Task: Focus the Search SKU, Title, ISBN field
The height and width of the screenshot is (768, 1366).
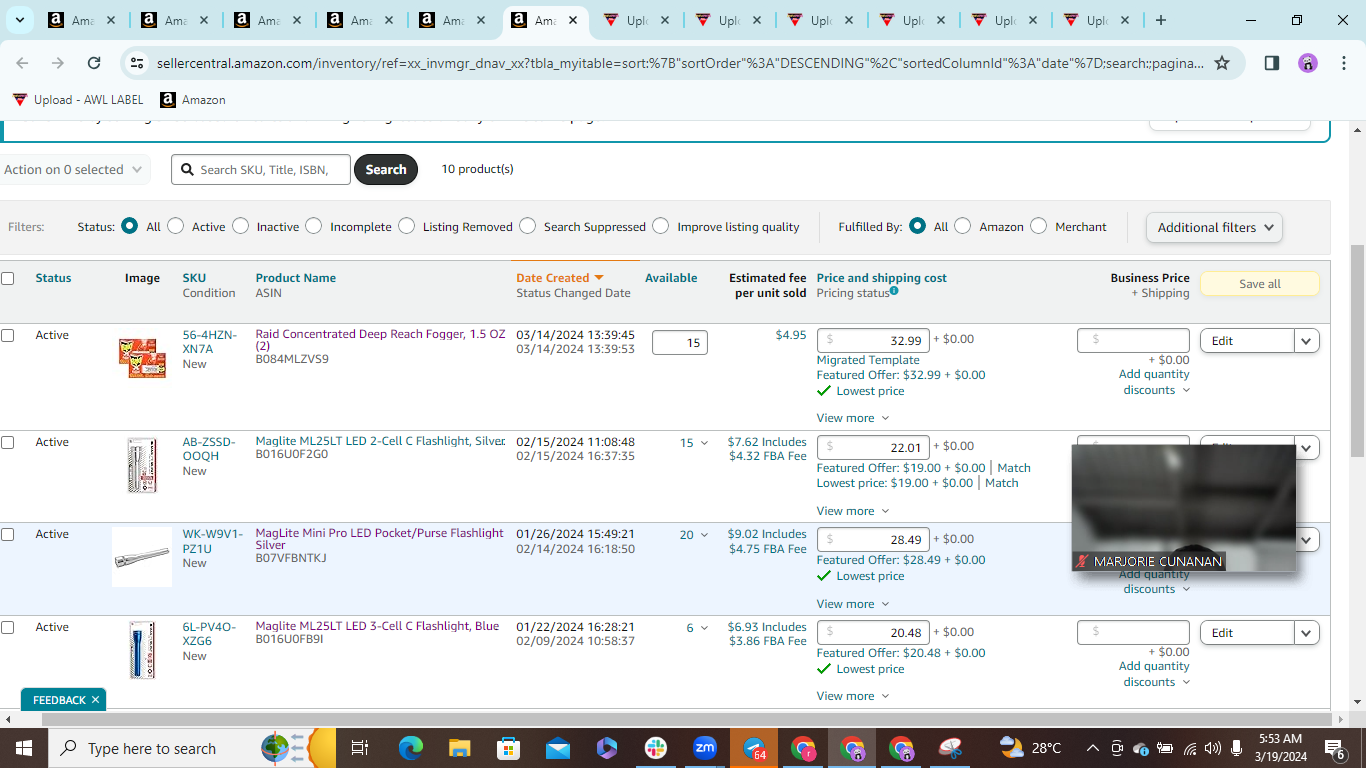Action: pyautogui.click(x=261, y=170)
